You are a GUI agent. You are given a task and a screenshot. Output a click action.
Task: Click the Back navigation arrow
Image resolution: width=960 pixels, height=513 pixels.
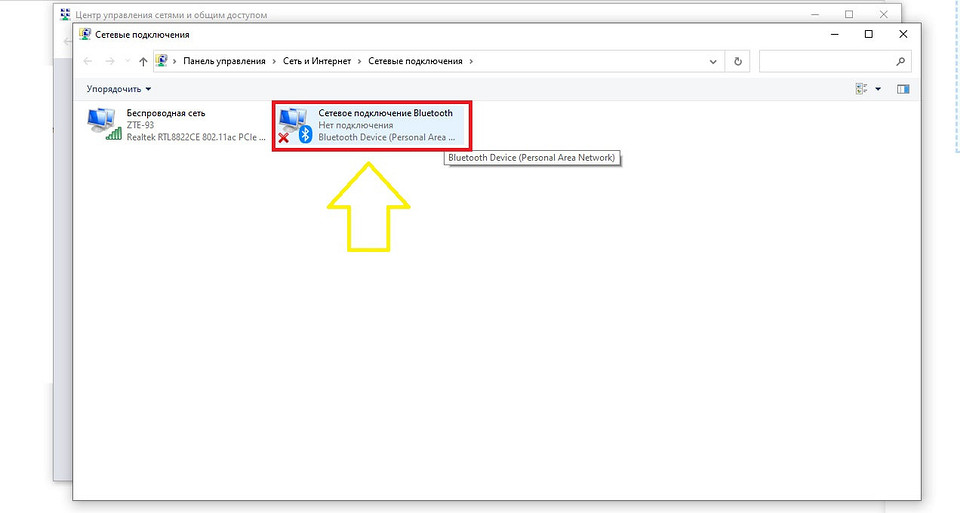[x=87, y=61]
